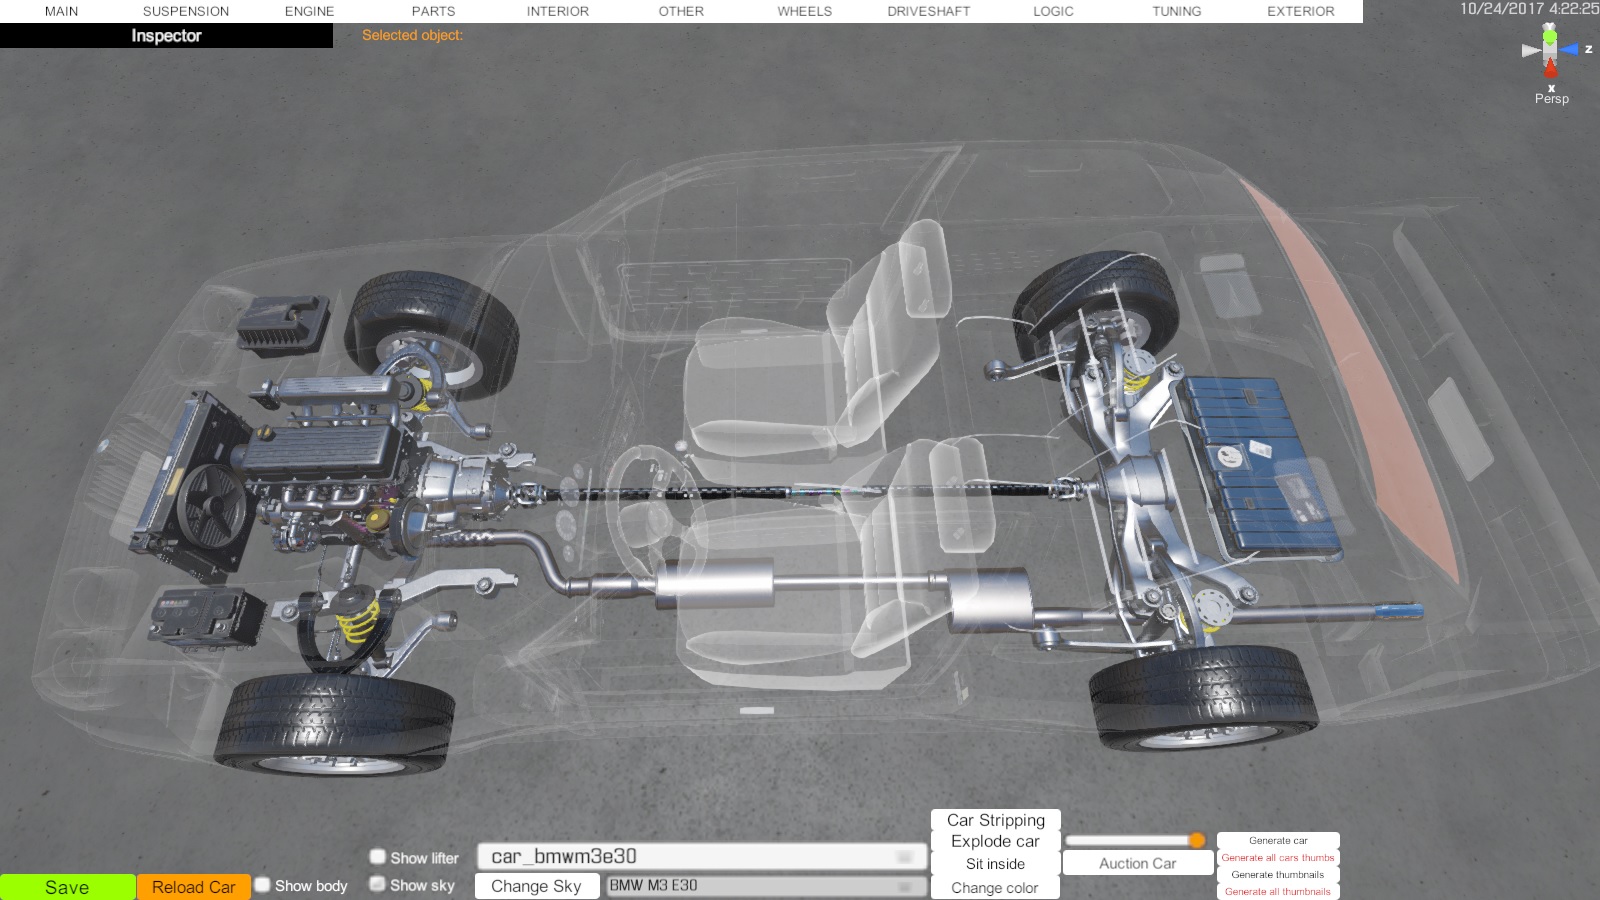Click the orange slider handle

click(x=1197, y=840)
